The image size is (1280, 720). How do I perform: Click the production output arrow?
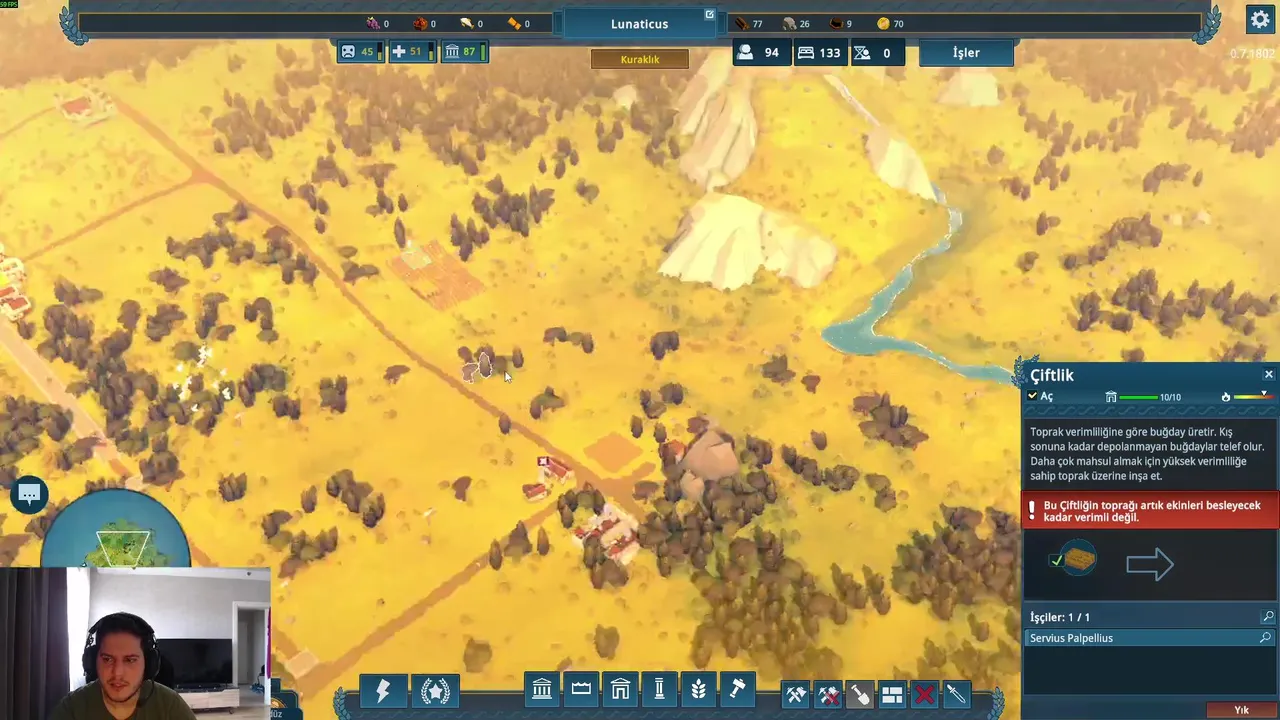pyautogui.click(x=1149, y=565)
